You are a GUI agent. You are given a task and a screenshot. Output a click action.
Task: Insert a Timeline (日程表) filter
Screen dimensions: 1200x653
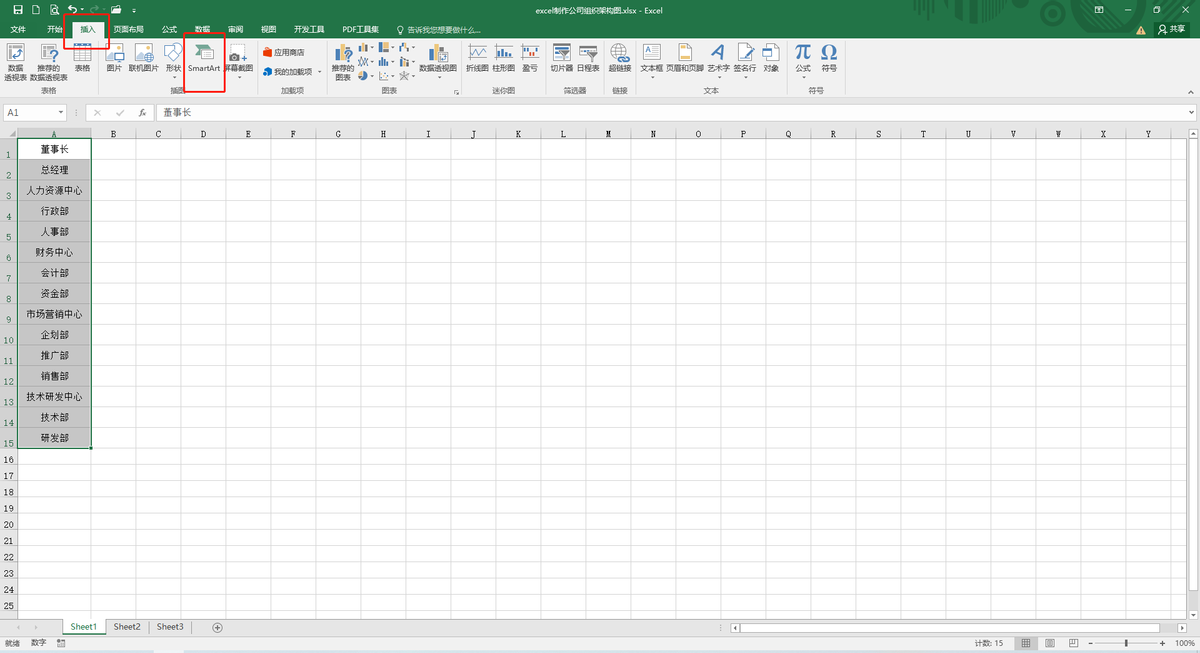pyautogui.click(x=588, y=58)
